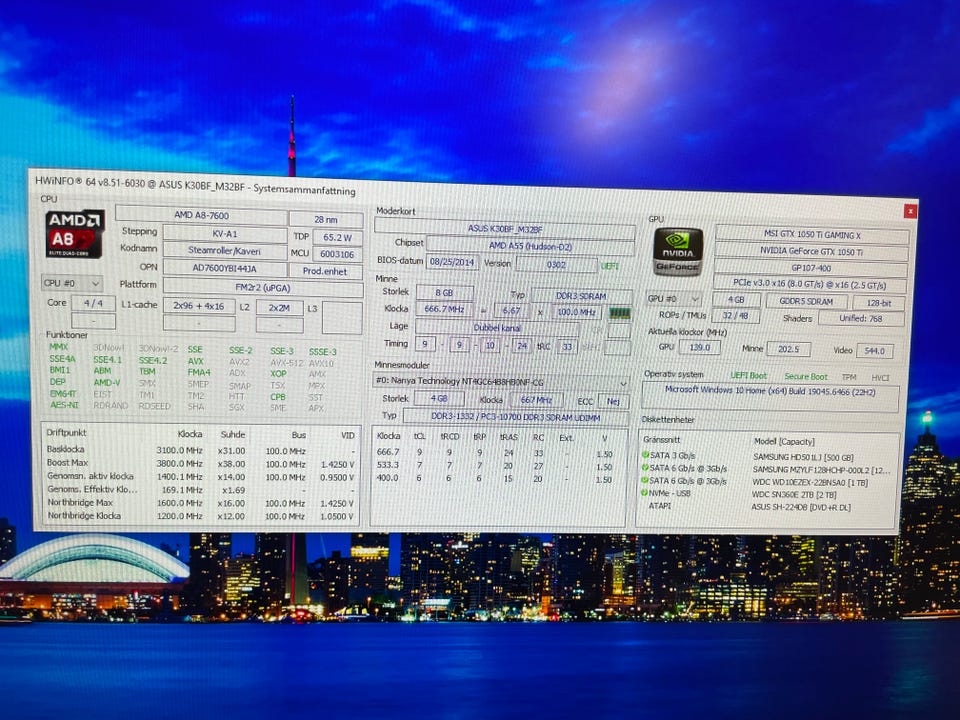
Task: Click the Dubbel kanal mode field
Action: coord(497,328)
